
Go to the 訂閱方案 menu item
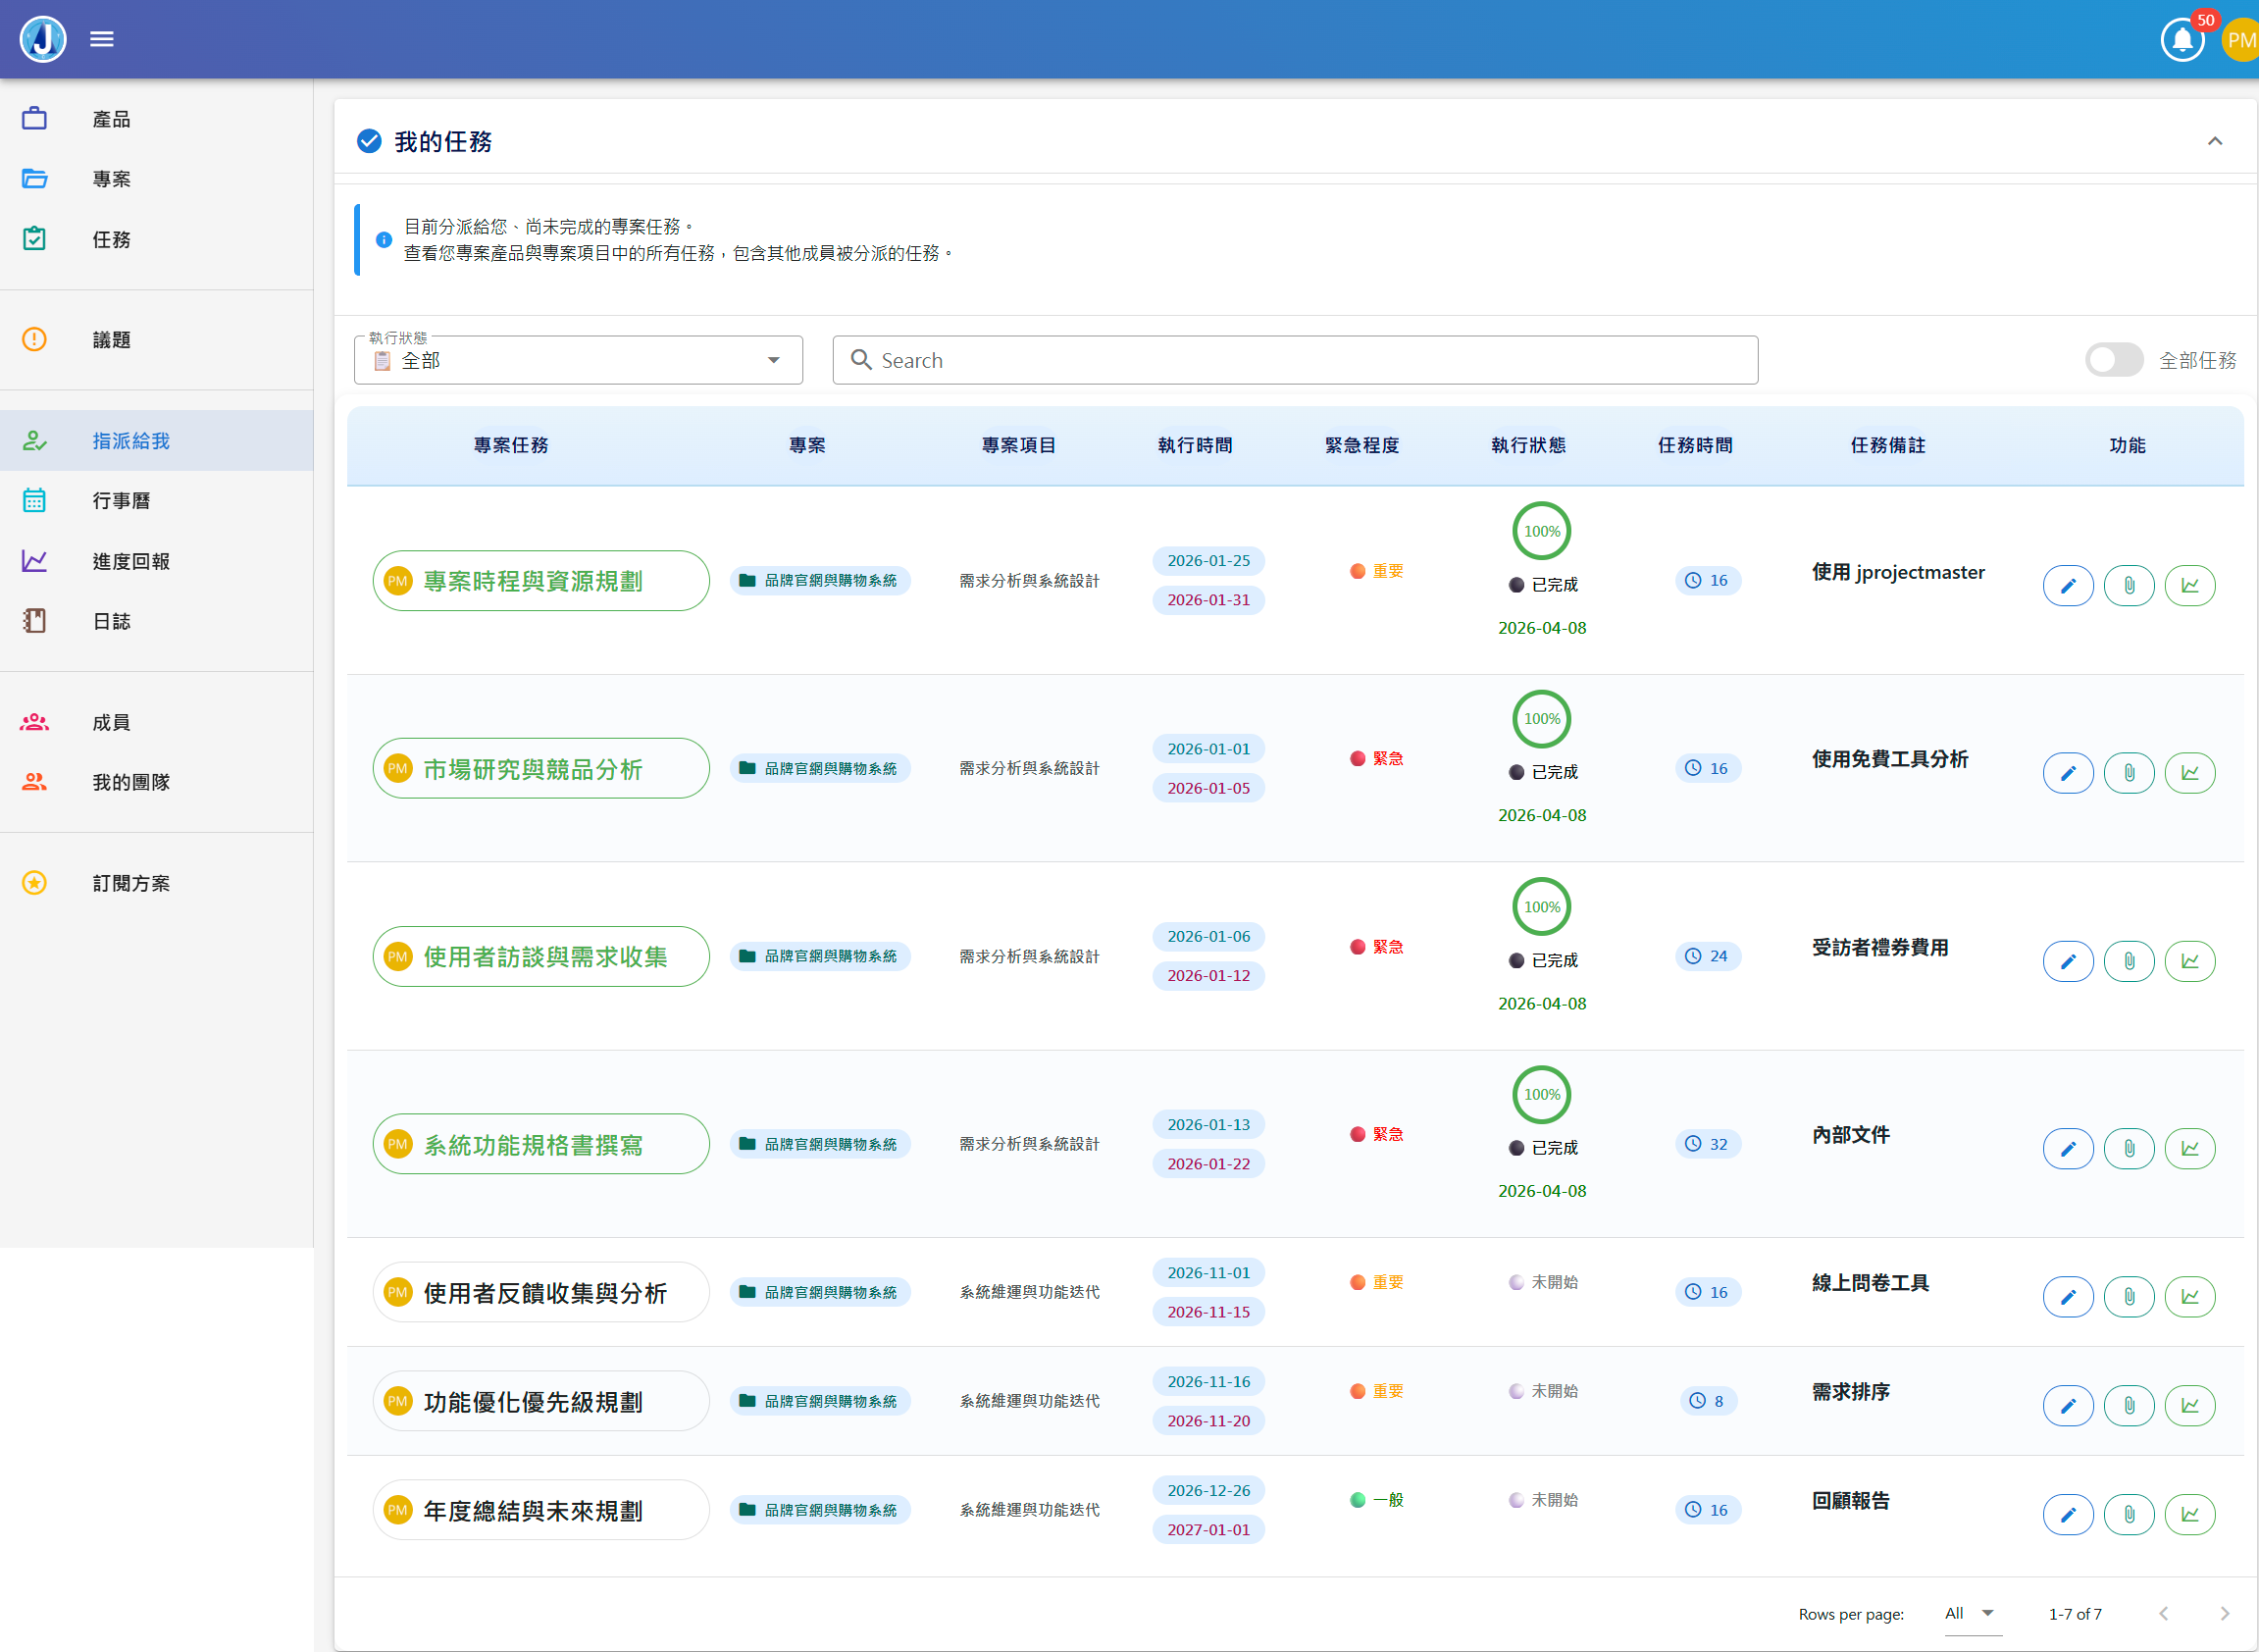coord(131,883)
